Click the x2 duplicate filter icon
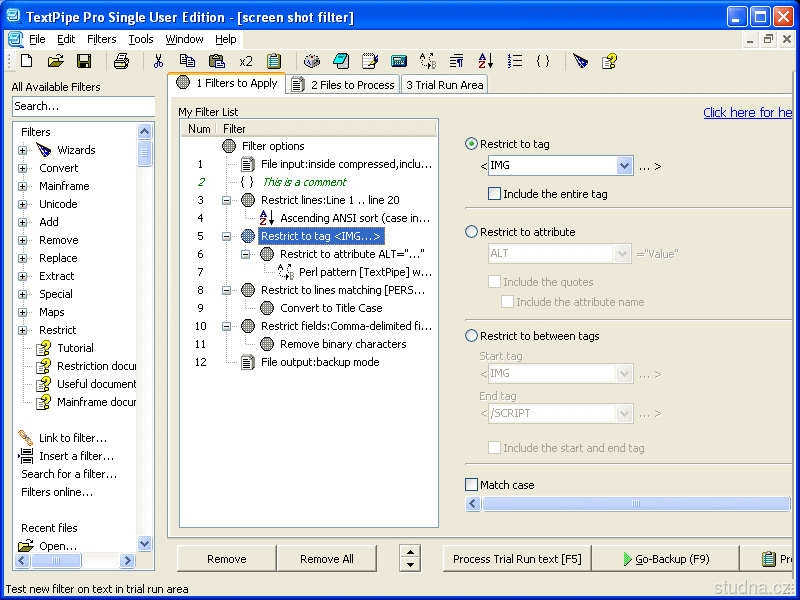The width and height of the screenshot is (800, 600). 246,61
